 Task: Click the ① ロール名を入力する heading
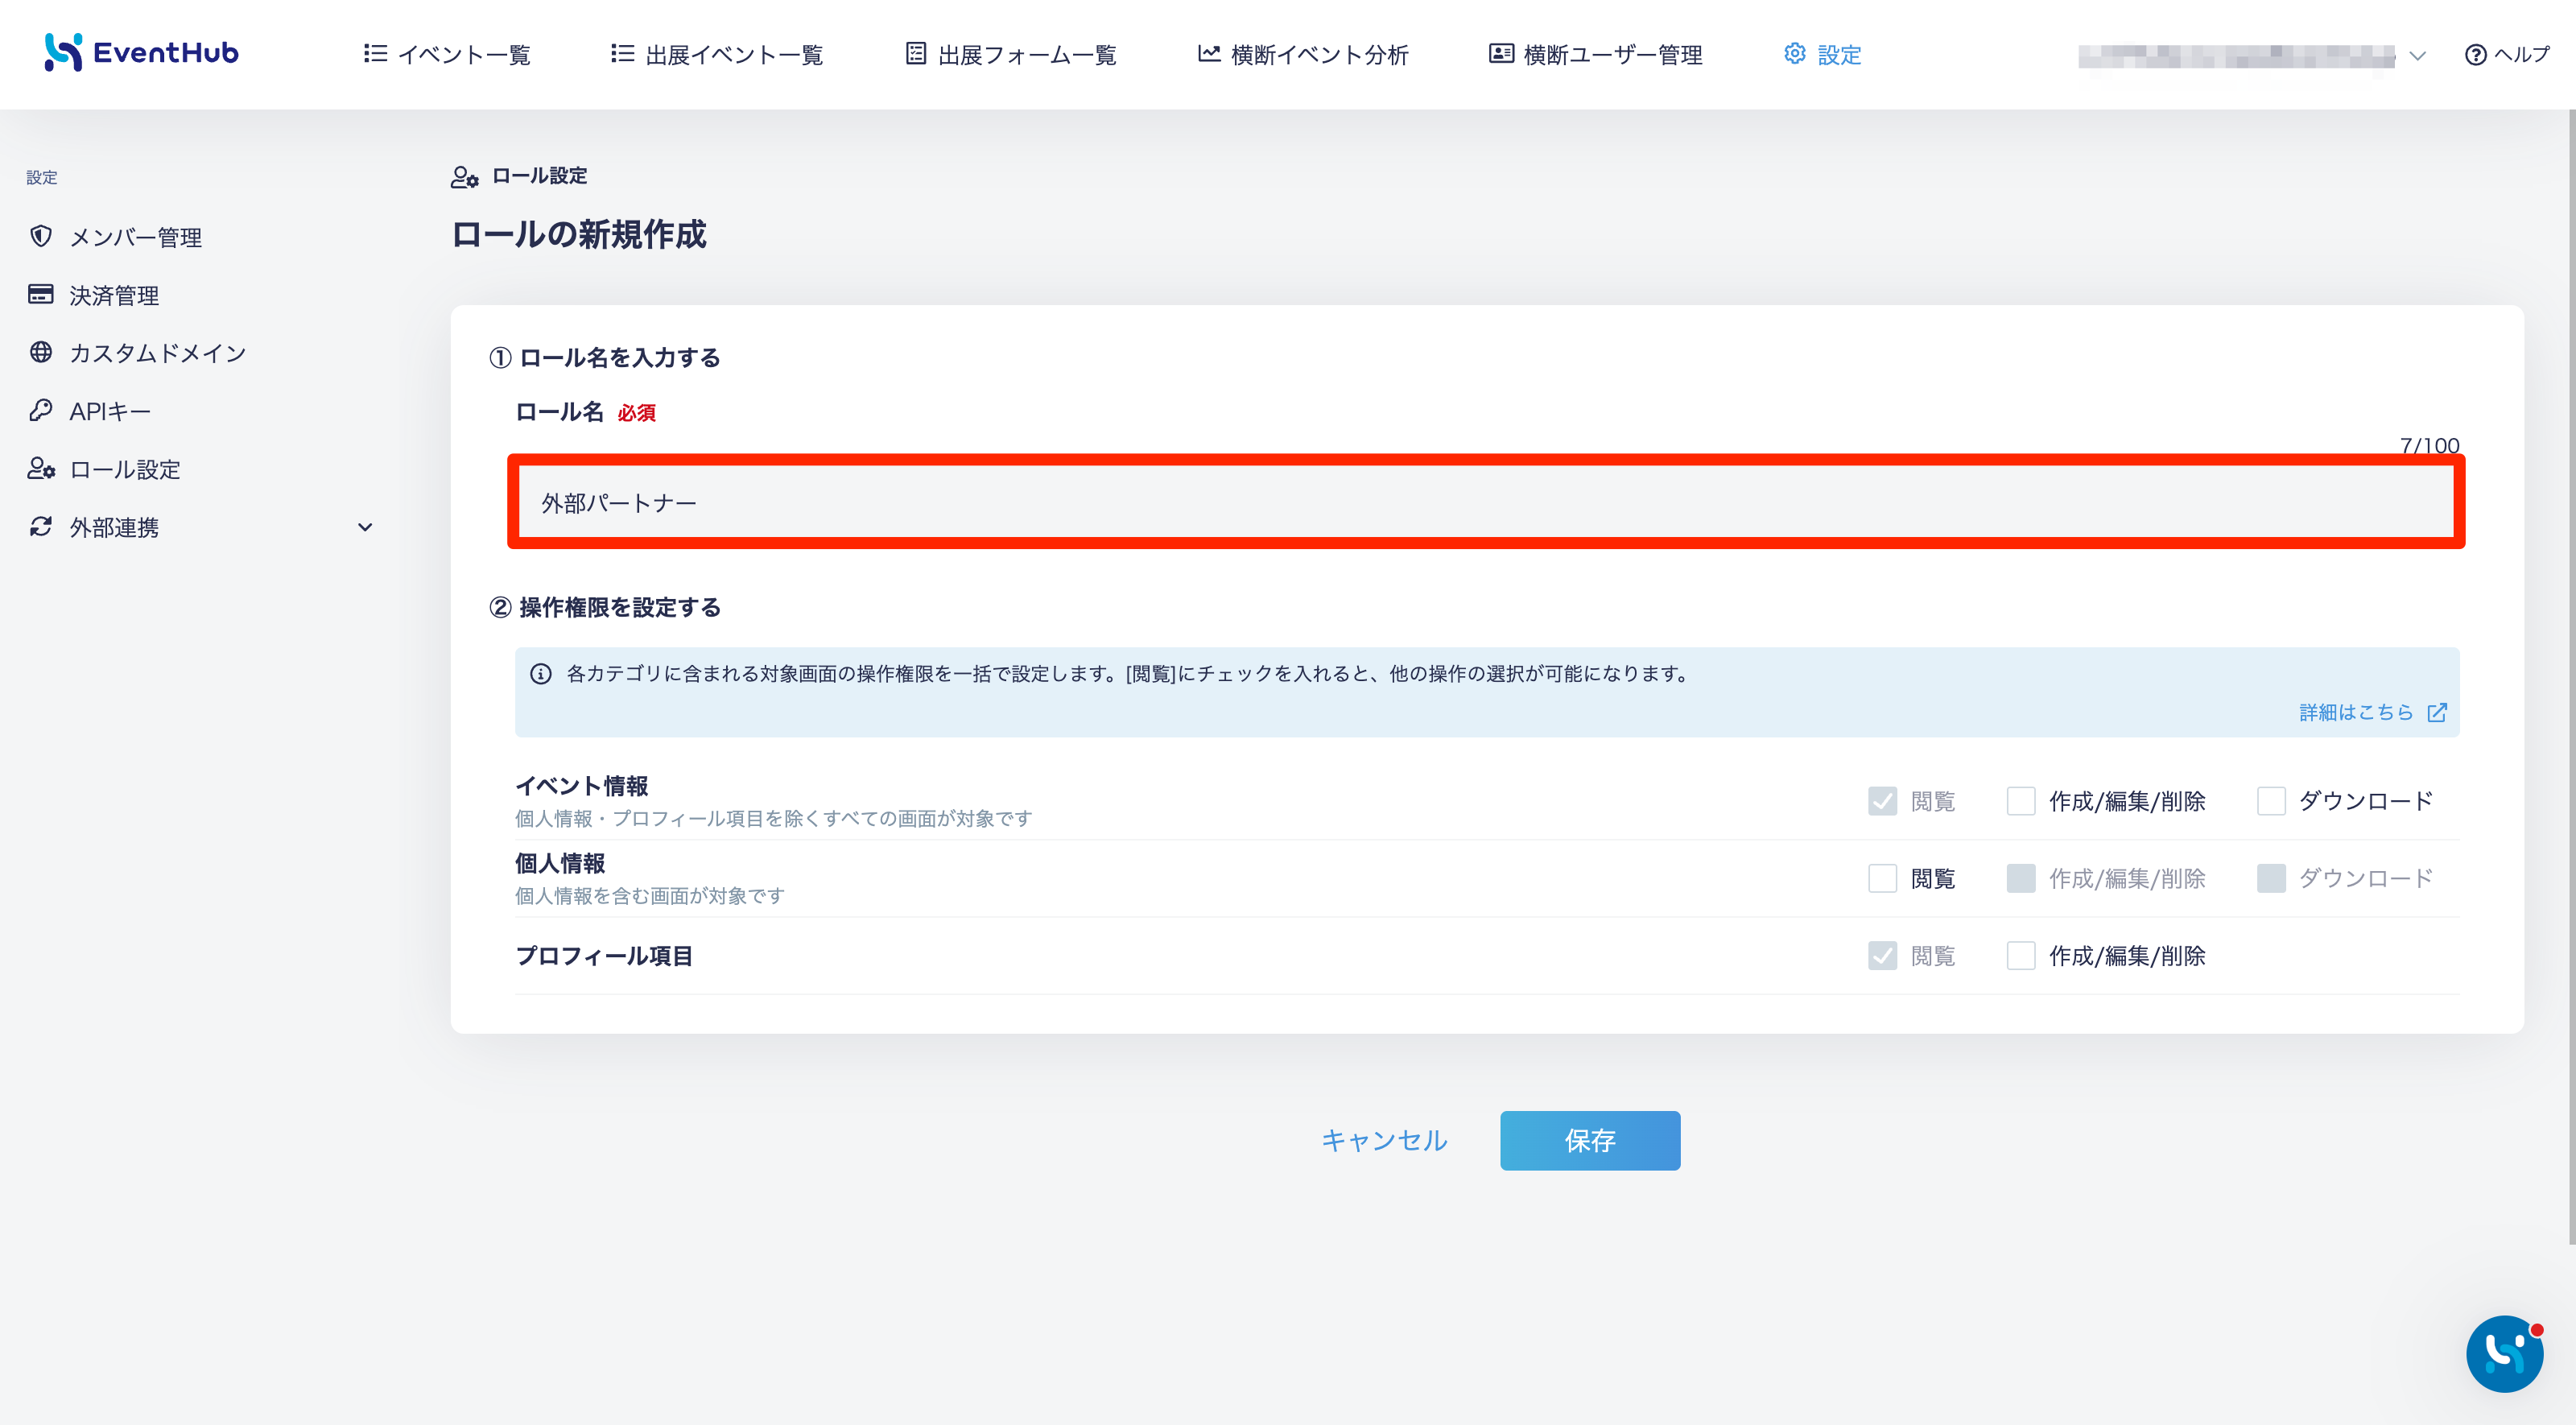[x=604, y=357]
